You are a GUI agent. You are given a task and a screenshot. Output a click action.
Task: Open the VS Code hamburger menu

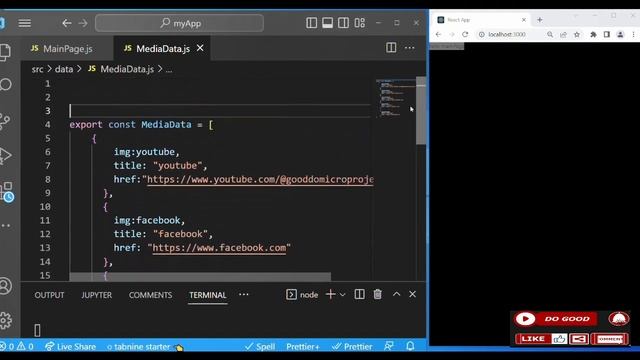pos(24,23)
